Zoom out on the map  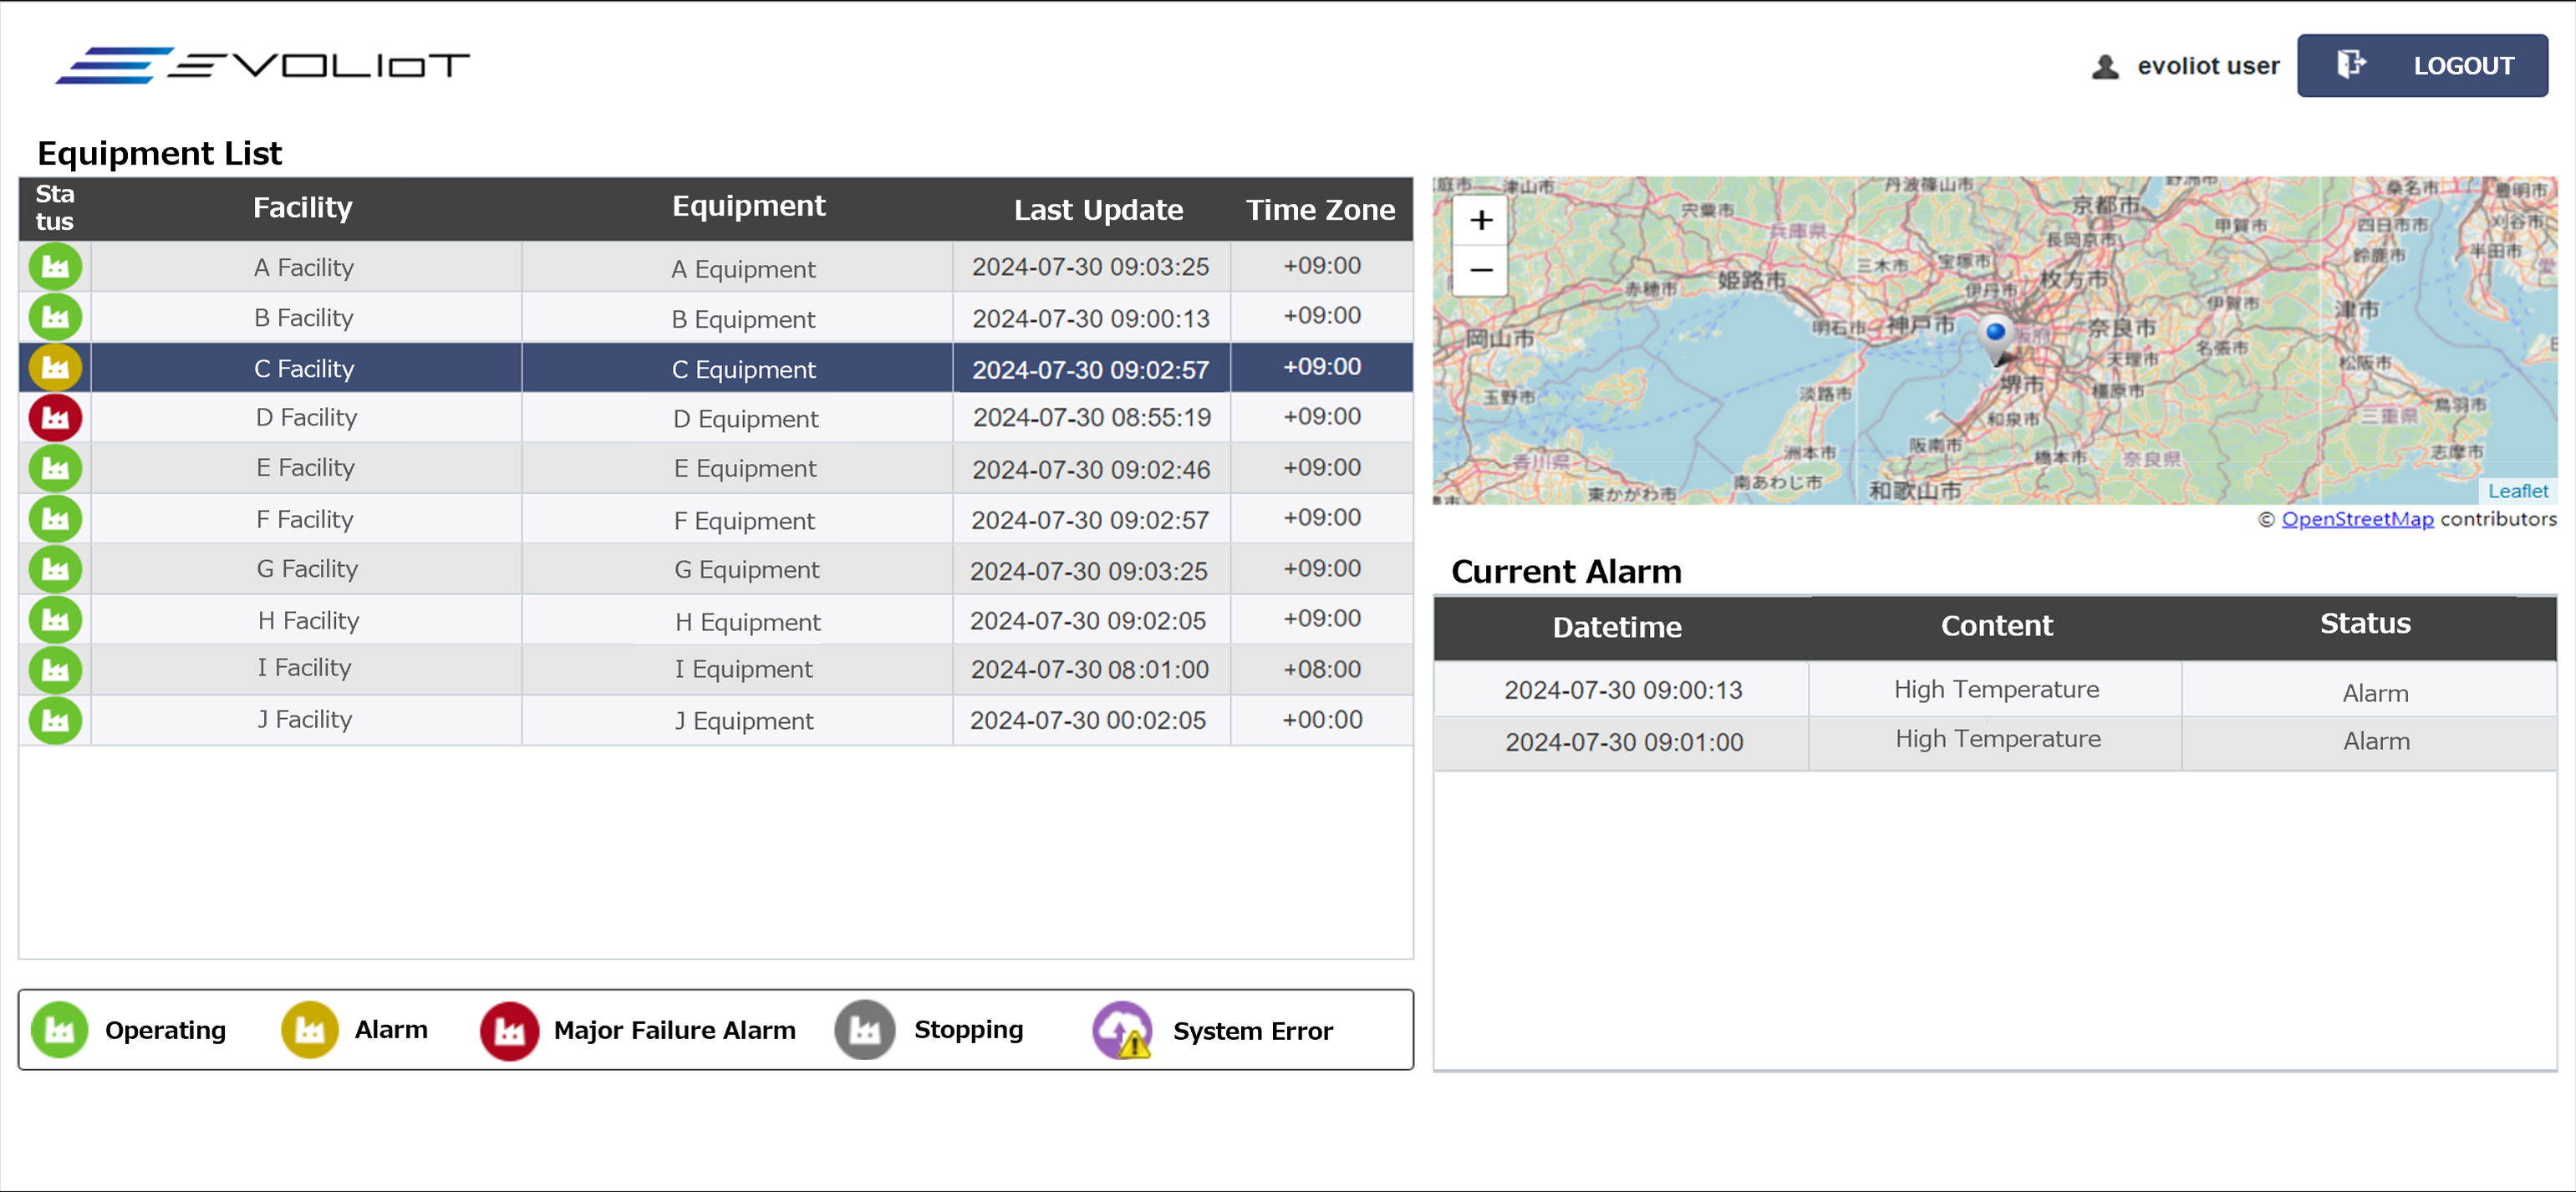coord(1481,270)
